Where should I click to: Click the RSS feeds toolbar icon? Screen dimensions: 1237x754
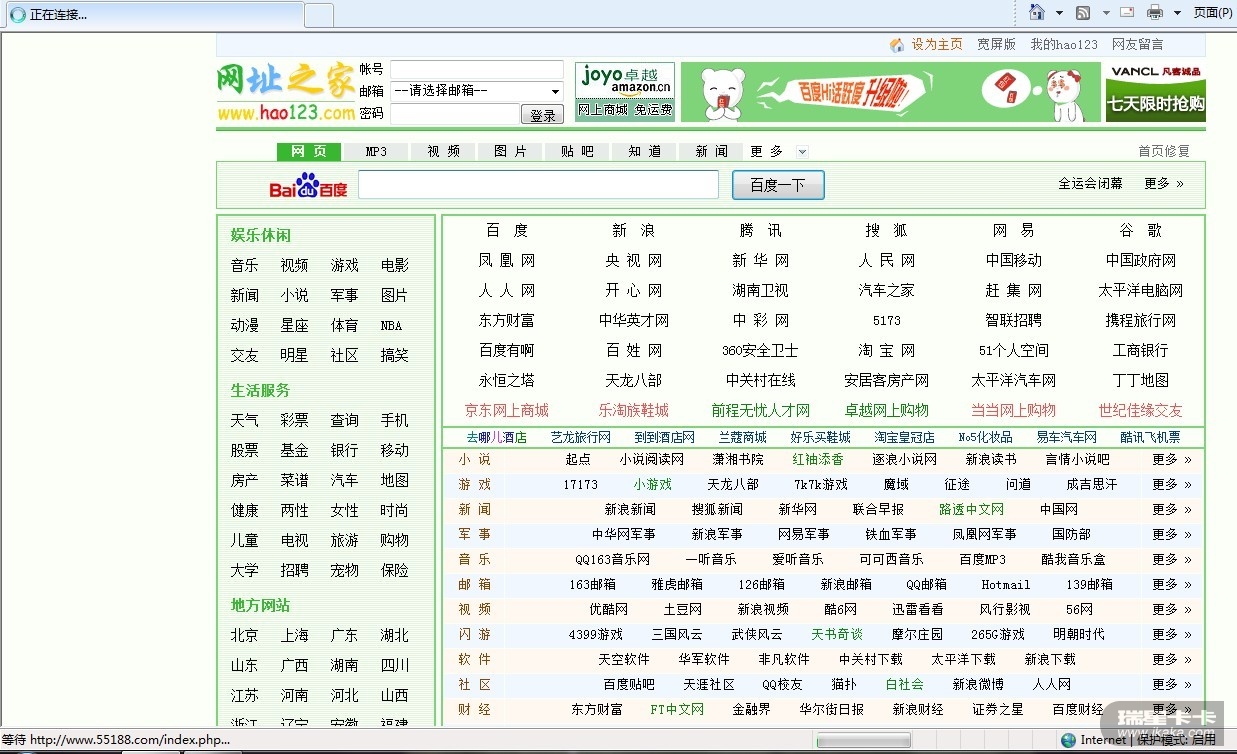click(x=1083, y=12)
